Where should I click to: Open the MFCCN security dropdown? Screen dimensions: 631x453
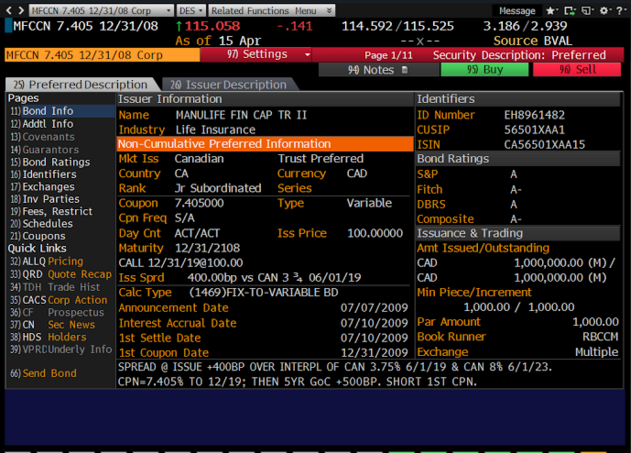point(102,10)
